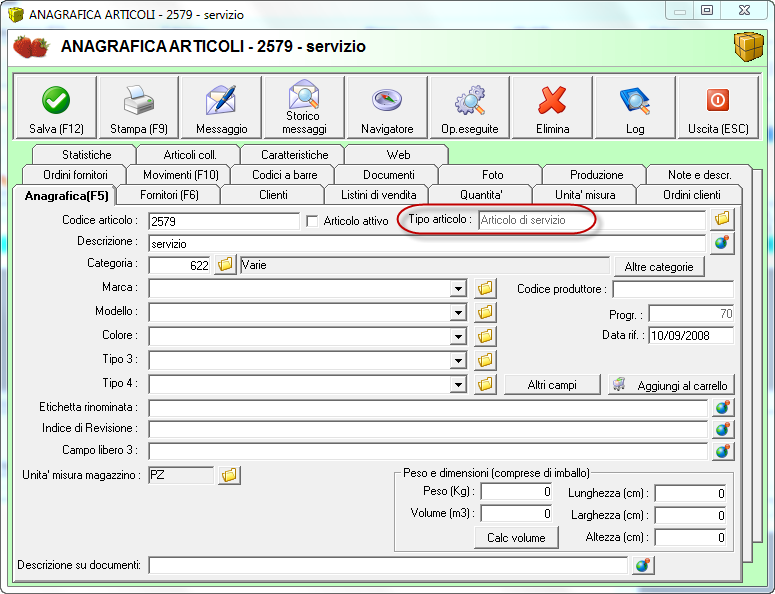Click globe icon beside Indice di Revisione
This screenshot has height=594, width=775.
(x=723, y=429)
